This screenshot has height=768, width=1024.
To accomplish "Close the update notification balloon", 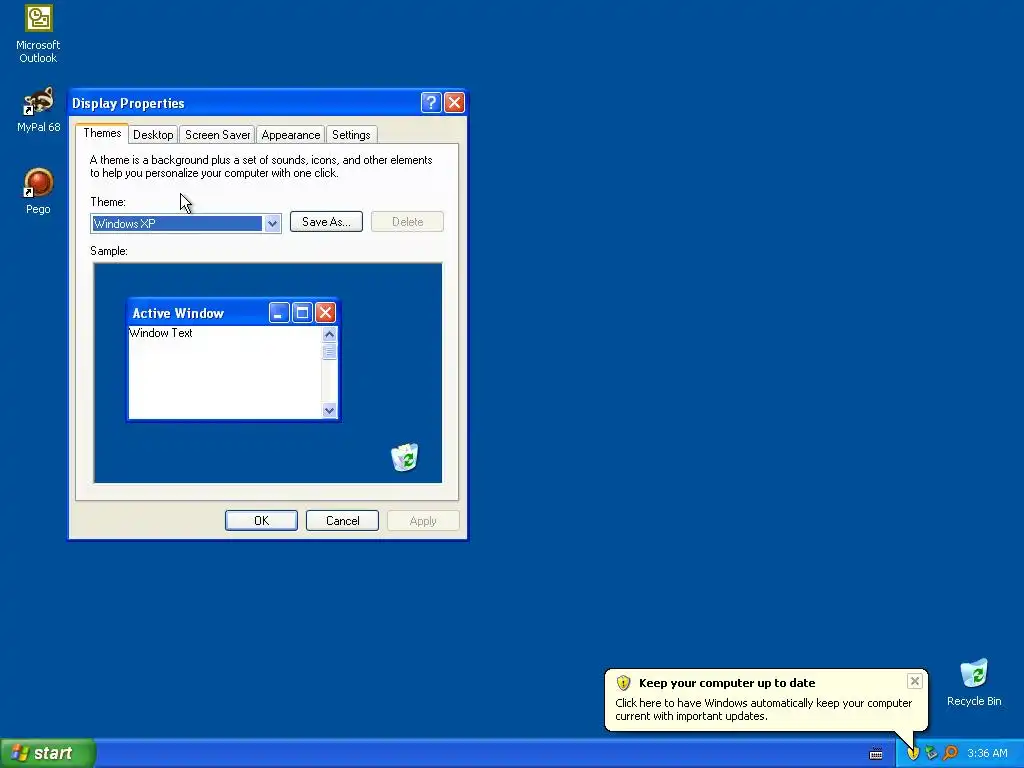I will (914, 681).
